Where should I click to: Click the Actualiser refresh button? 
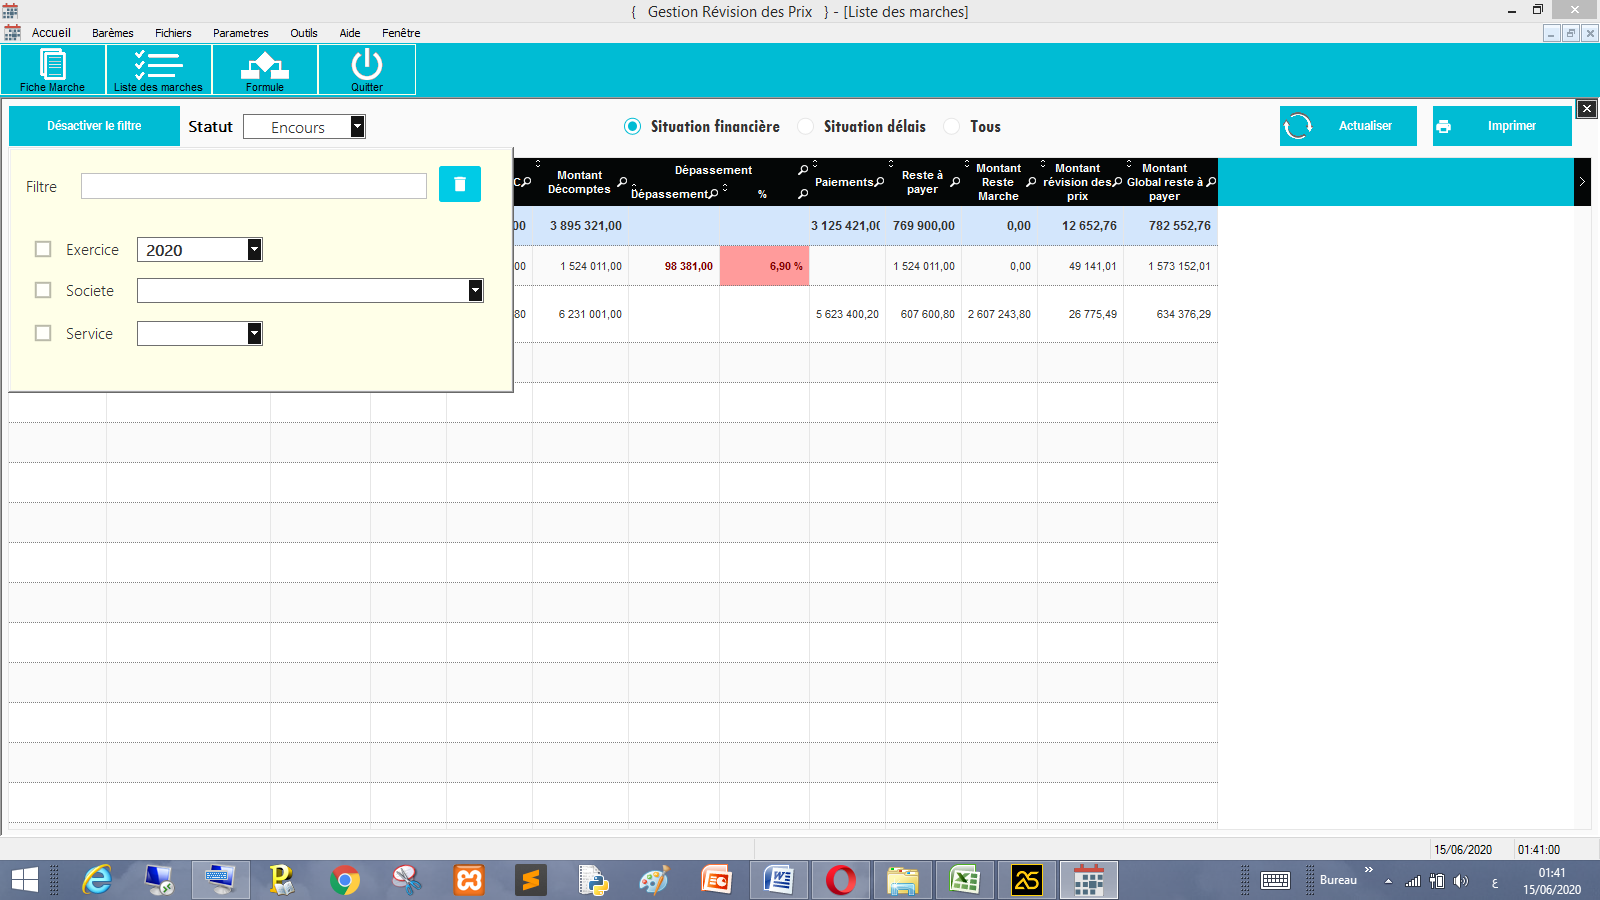(x=1347, y=126)
